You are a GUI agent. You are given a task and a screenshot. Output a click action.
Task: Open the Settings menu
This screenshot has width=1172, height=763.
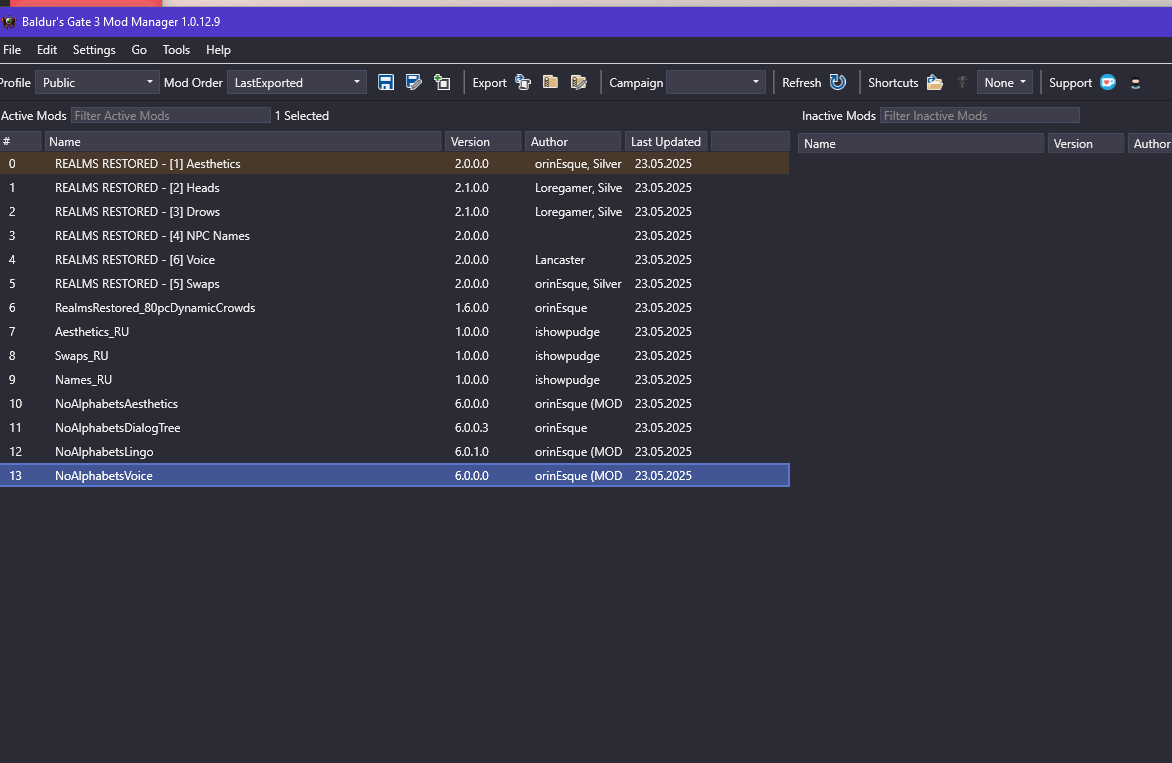pos(94,50)
